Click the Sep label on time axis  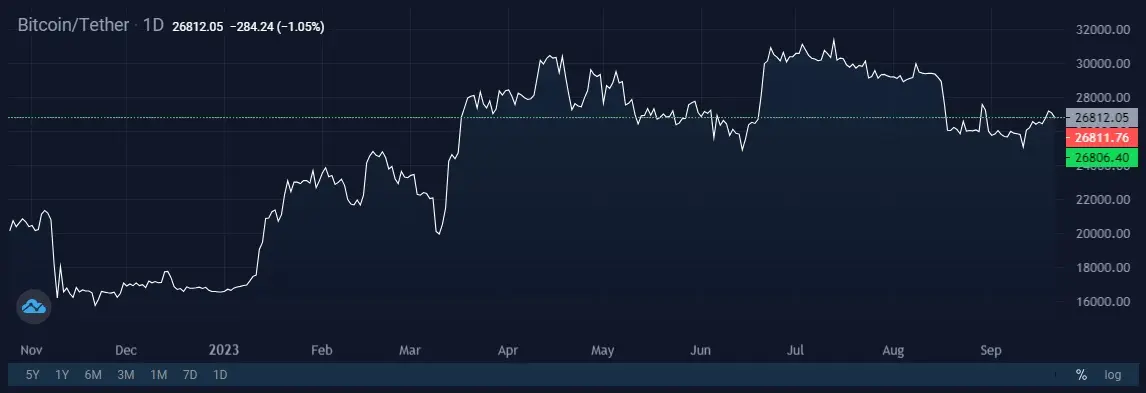[x=990, y=350]
